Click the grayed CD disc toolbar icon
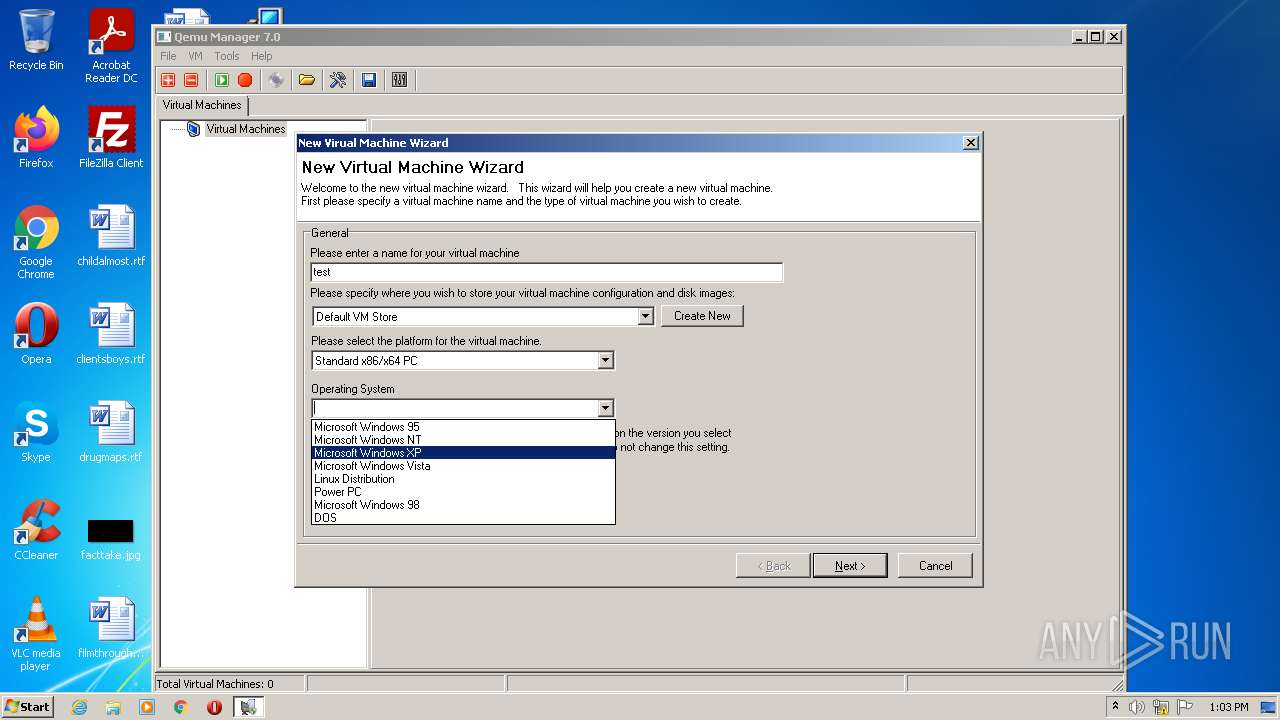The height and width of the screenshot is (720, 1280). [x=276, y=80]
